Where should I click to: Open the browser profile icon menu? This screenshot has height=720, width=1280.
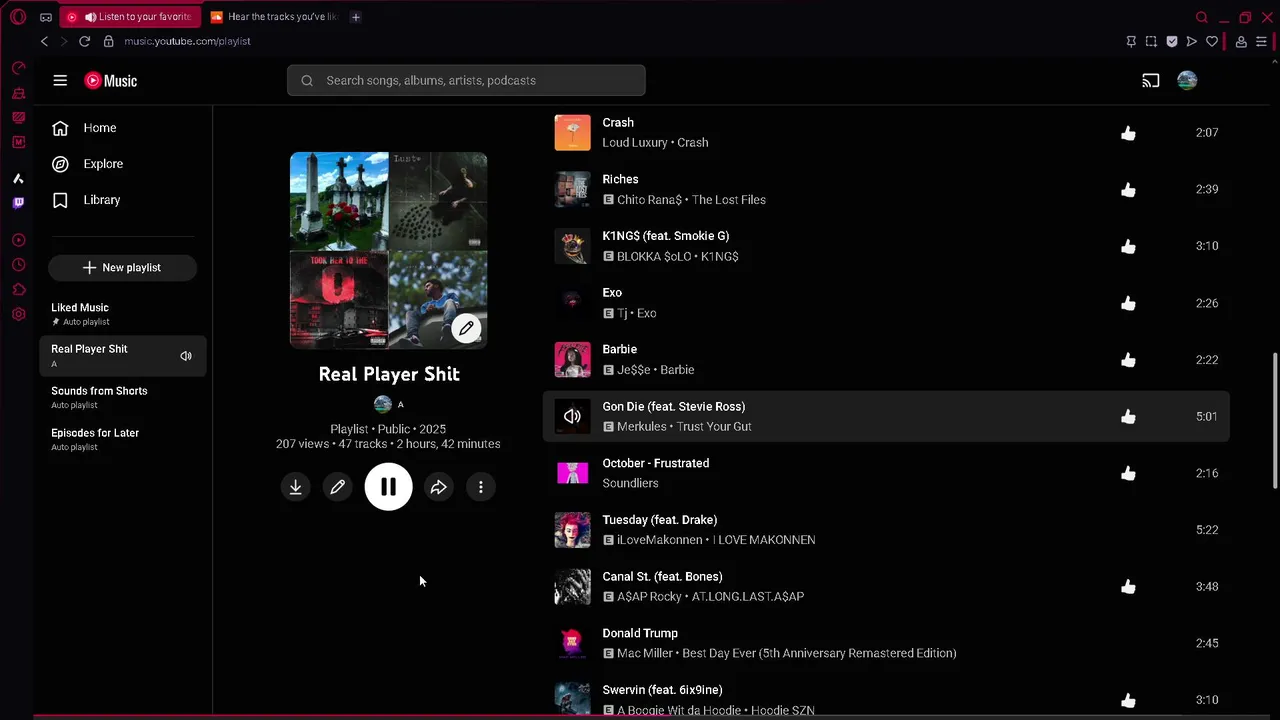pyautogui.click(x=1241, y=41)
